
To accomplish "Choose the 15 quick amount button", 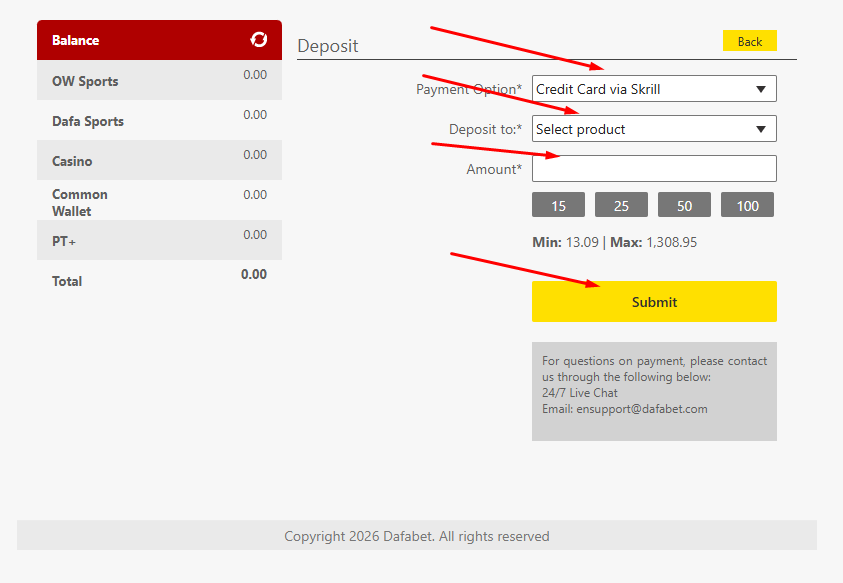I will point(558,205).
